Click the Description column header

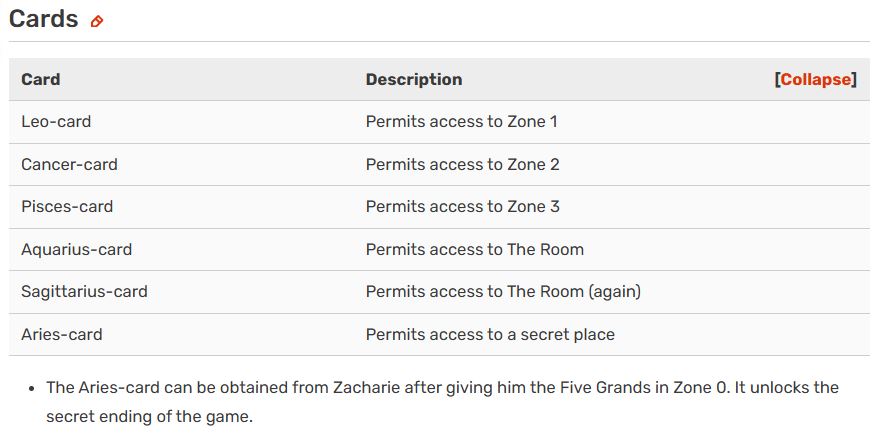(414, 80)
